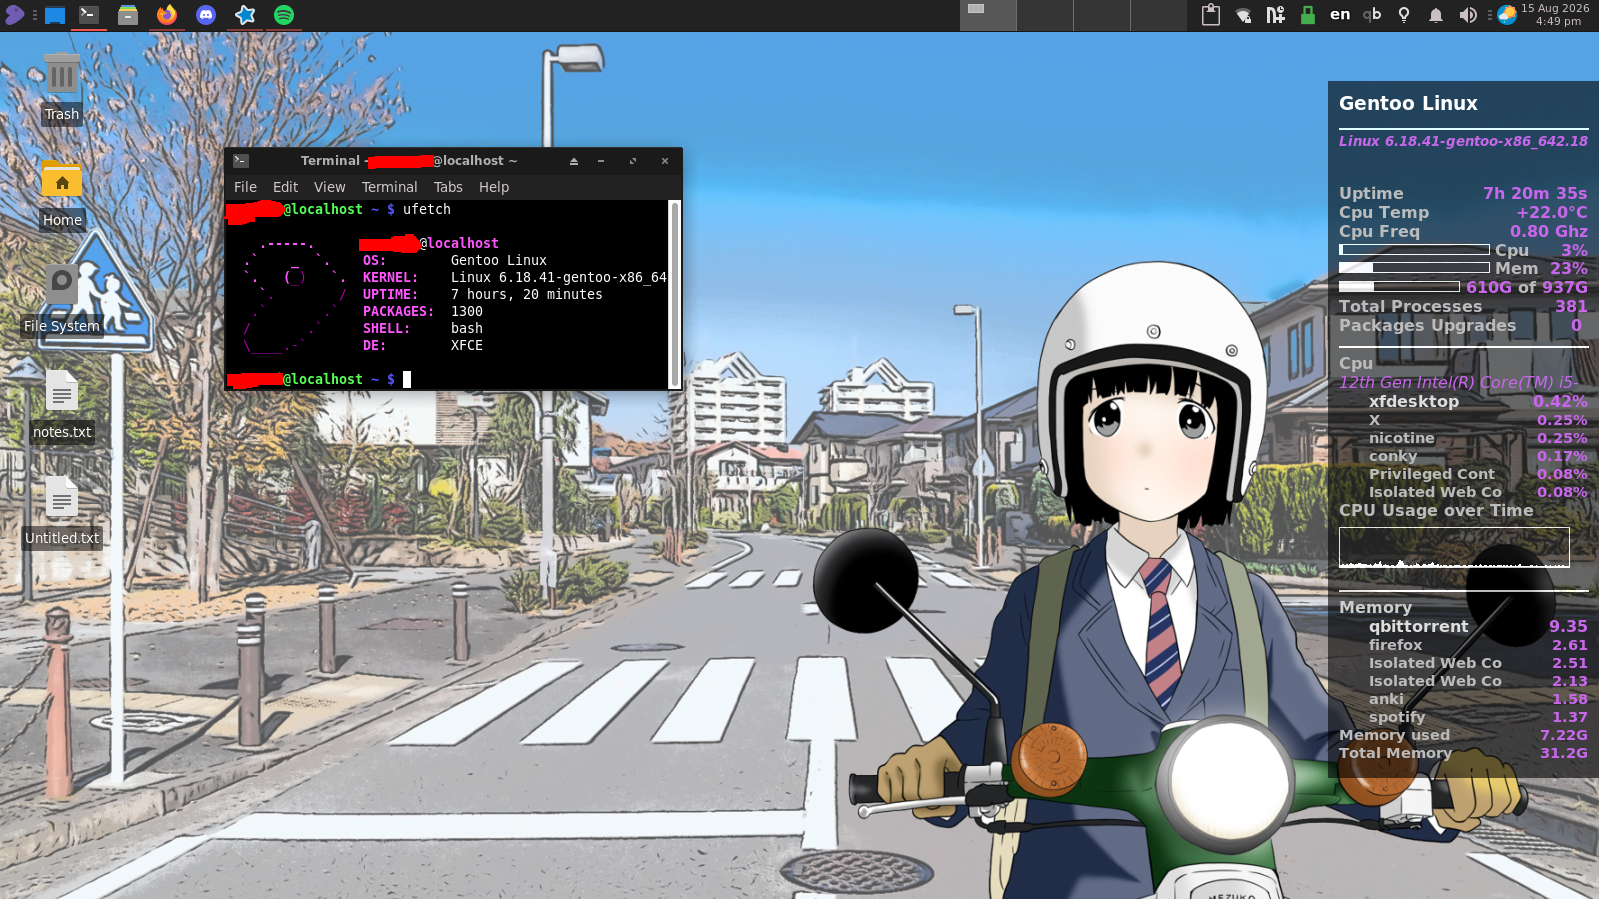The width and height of the screenshot is (1599, 899).
Task: Open the volume control in the panel
Action: point(1468,15)
